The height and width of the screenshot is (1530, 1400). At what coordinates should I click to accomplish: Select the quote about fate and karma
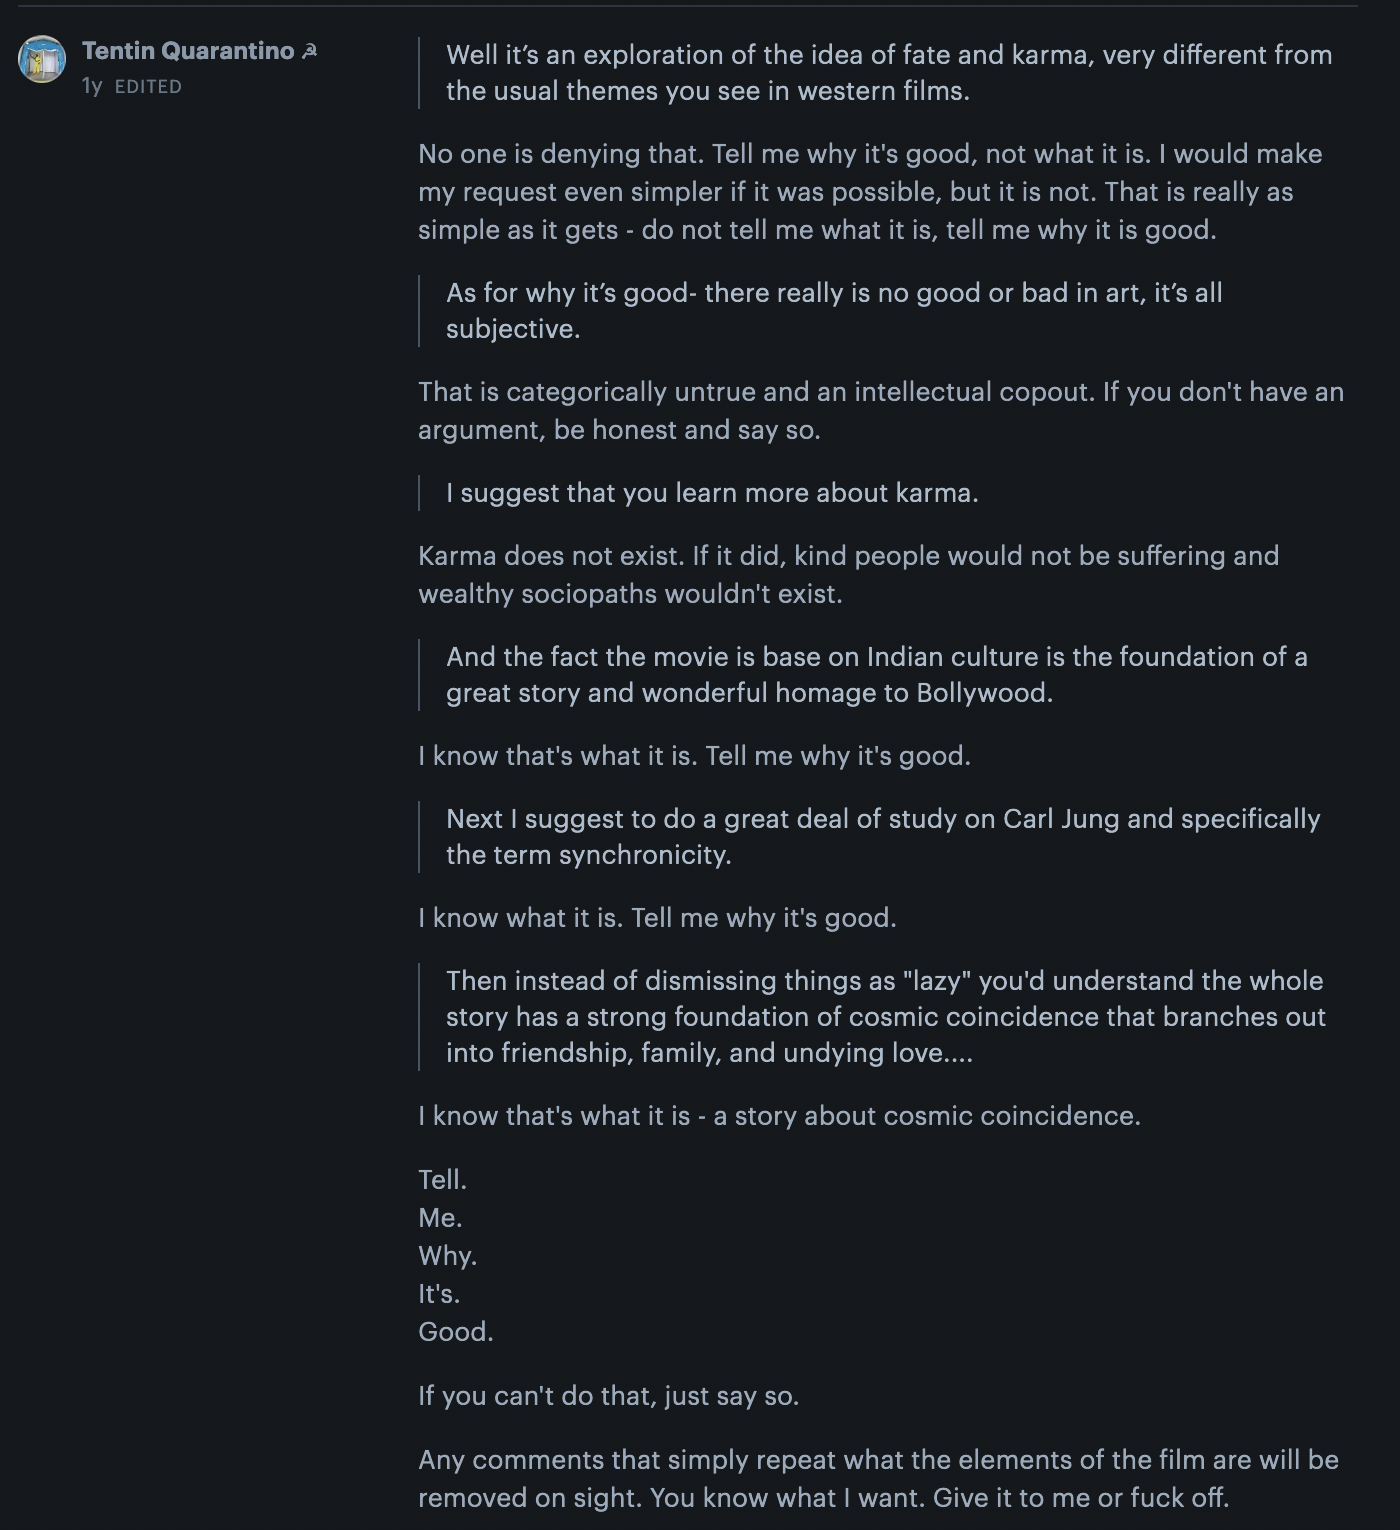tap(889, 73)
